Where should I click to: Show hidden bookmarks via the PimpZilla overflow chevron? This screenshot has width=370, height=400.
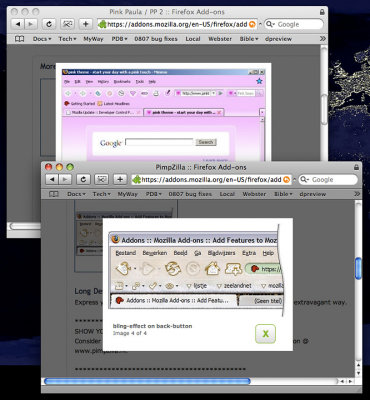click(357, 194)
